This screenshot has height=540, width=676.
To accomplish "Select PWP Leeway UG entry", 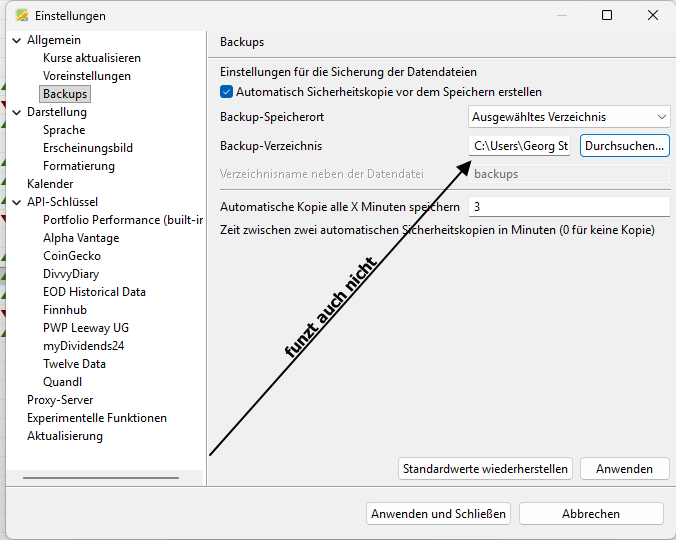I will click(x=86, y=328).
